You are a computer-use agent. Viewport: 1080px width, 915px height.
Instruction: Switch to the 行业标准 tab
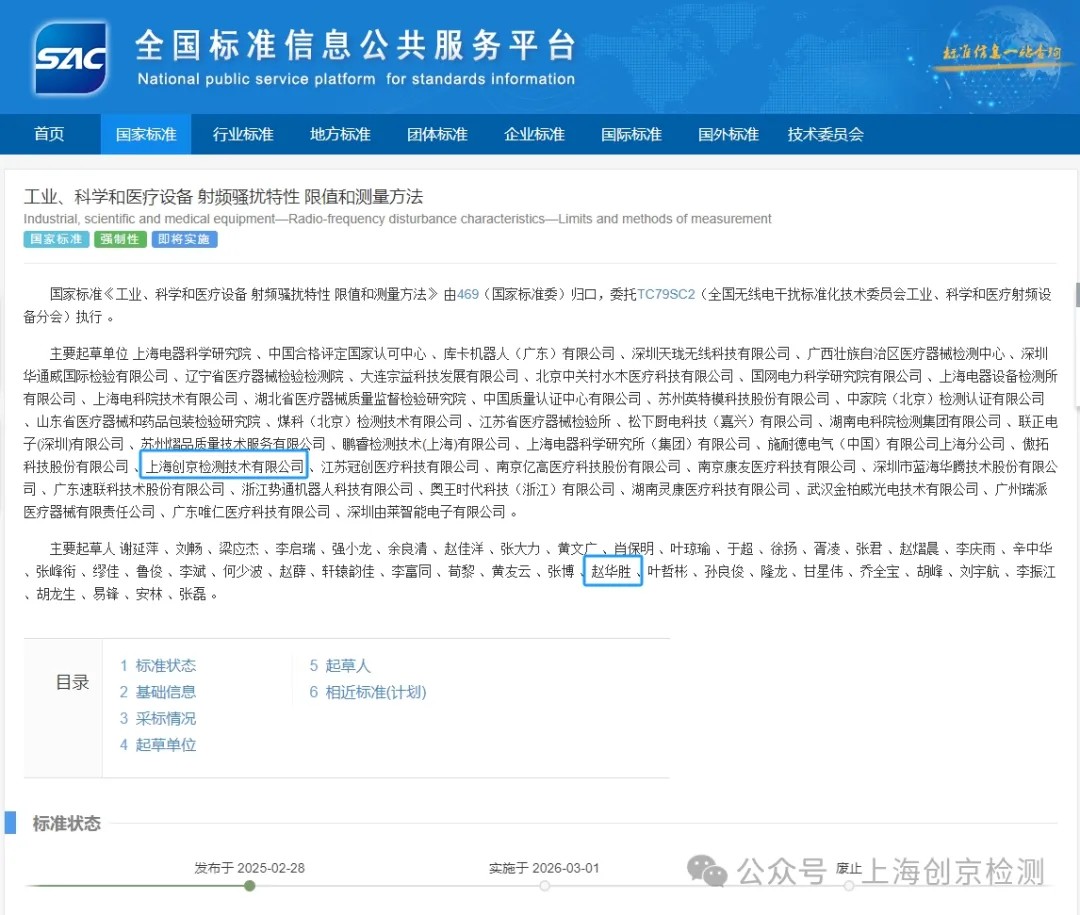click(x=243, y=134)
